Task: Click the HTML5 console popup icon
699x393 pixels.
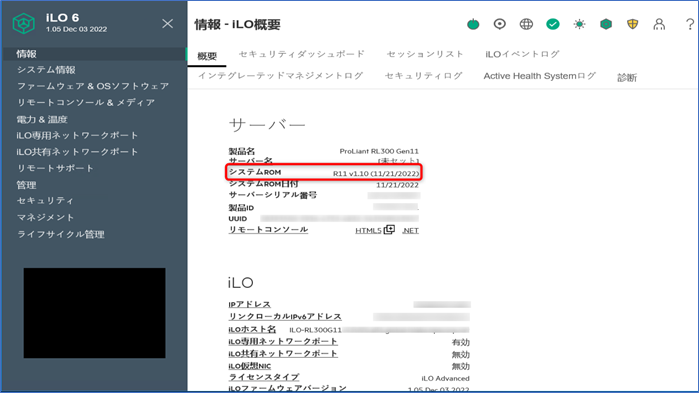Action: pyautogui.click(x=389, y=229)
